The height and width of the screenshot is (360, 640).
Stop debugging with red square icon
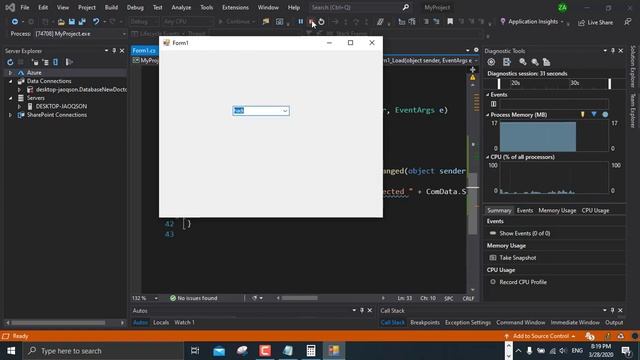click(311, 22)
